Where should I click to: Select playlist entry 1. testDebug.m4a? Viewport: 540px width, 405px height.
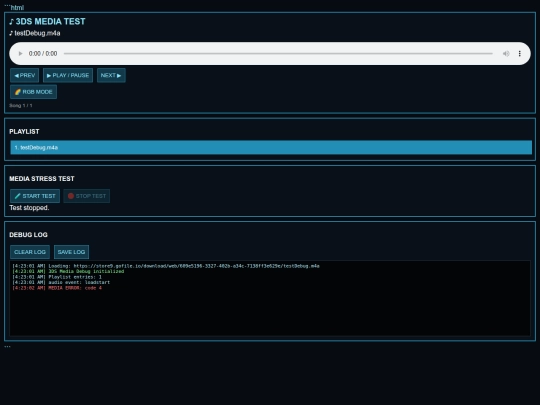tap(271, 147)
